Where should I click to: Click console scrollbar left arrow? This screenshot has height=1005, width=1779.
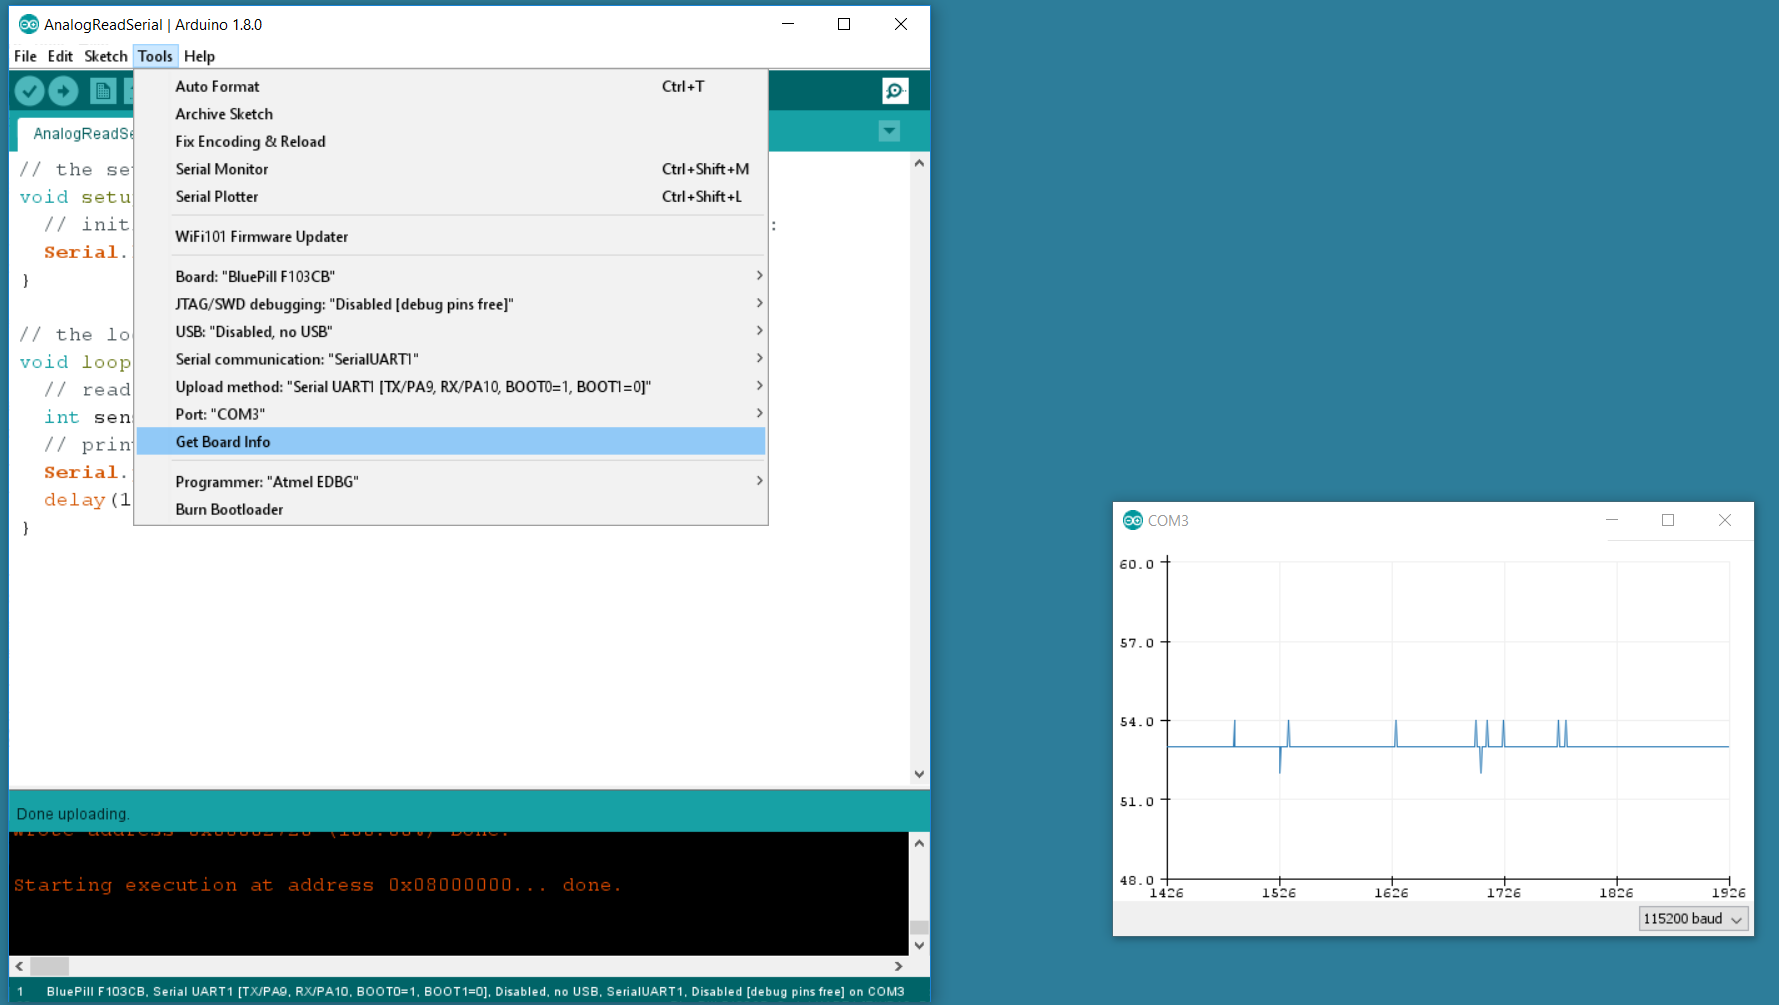(x=19, y=966)
